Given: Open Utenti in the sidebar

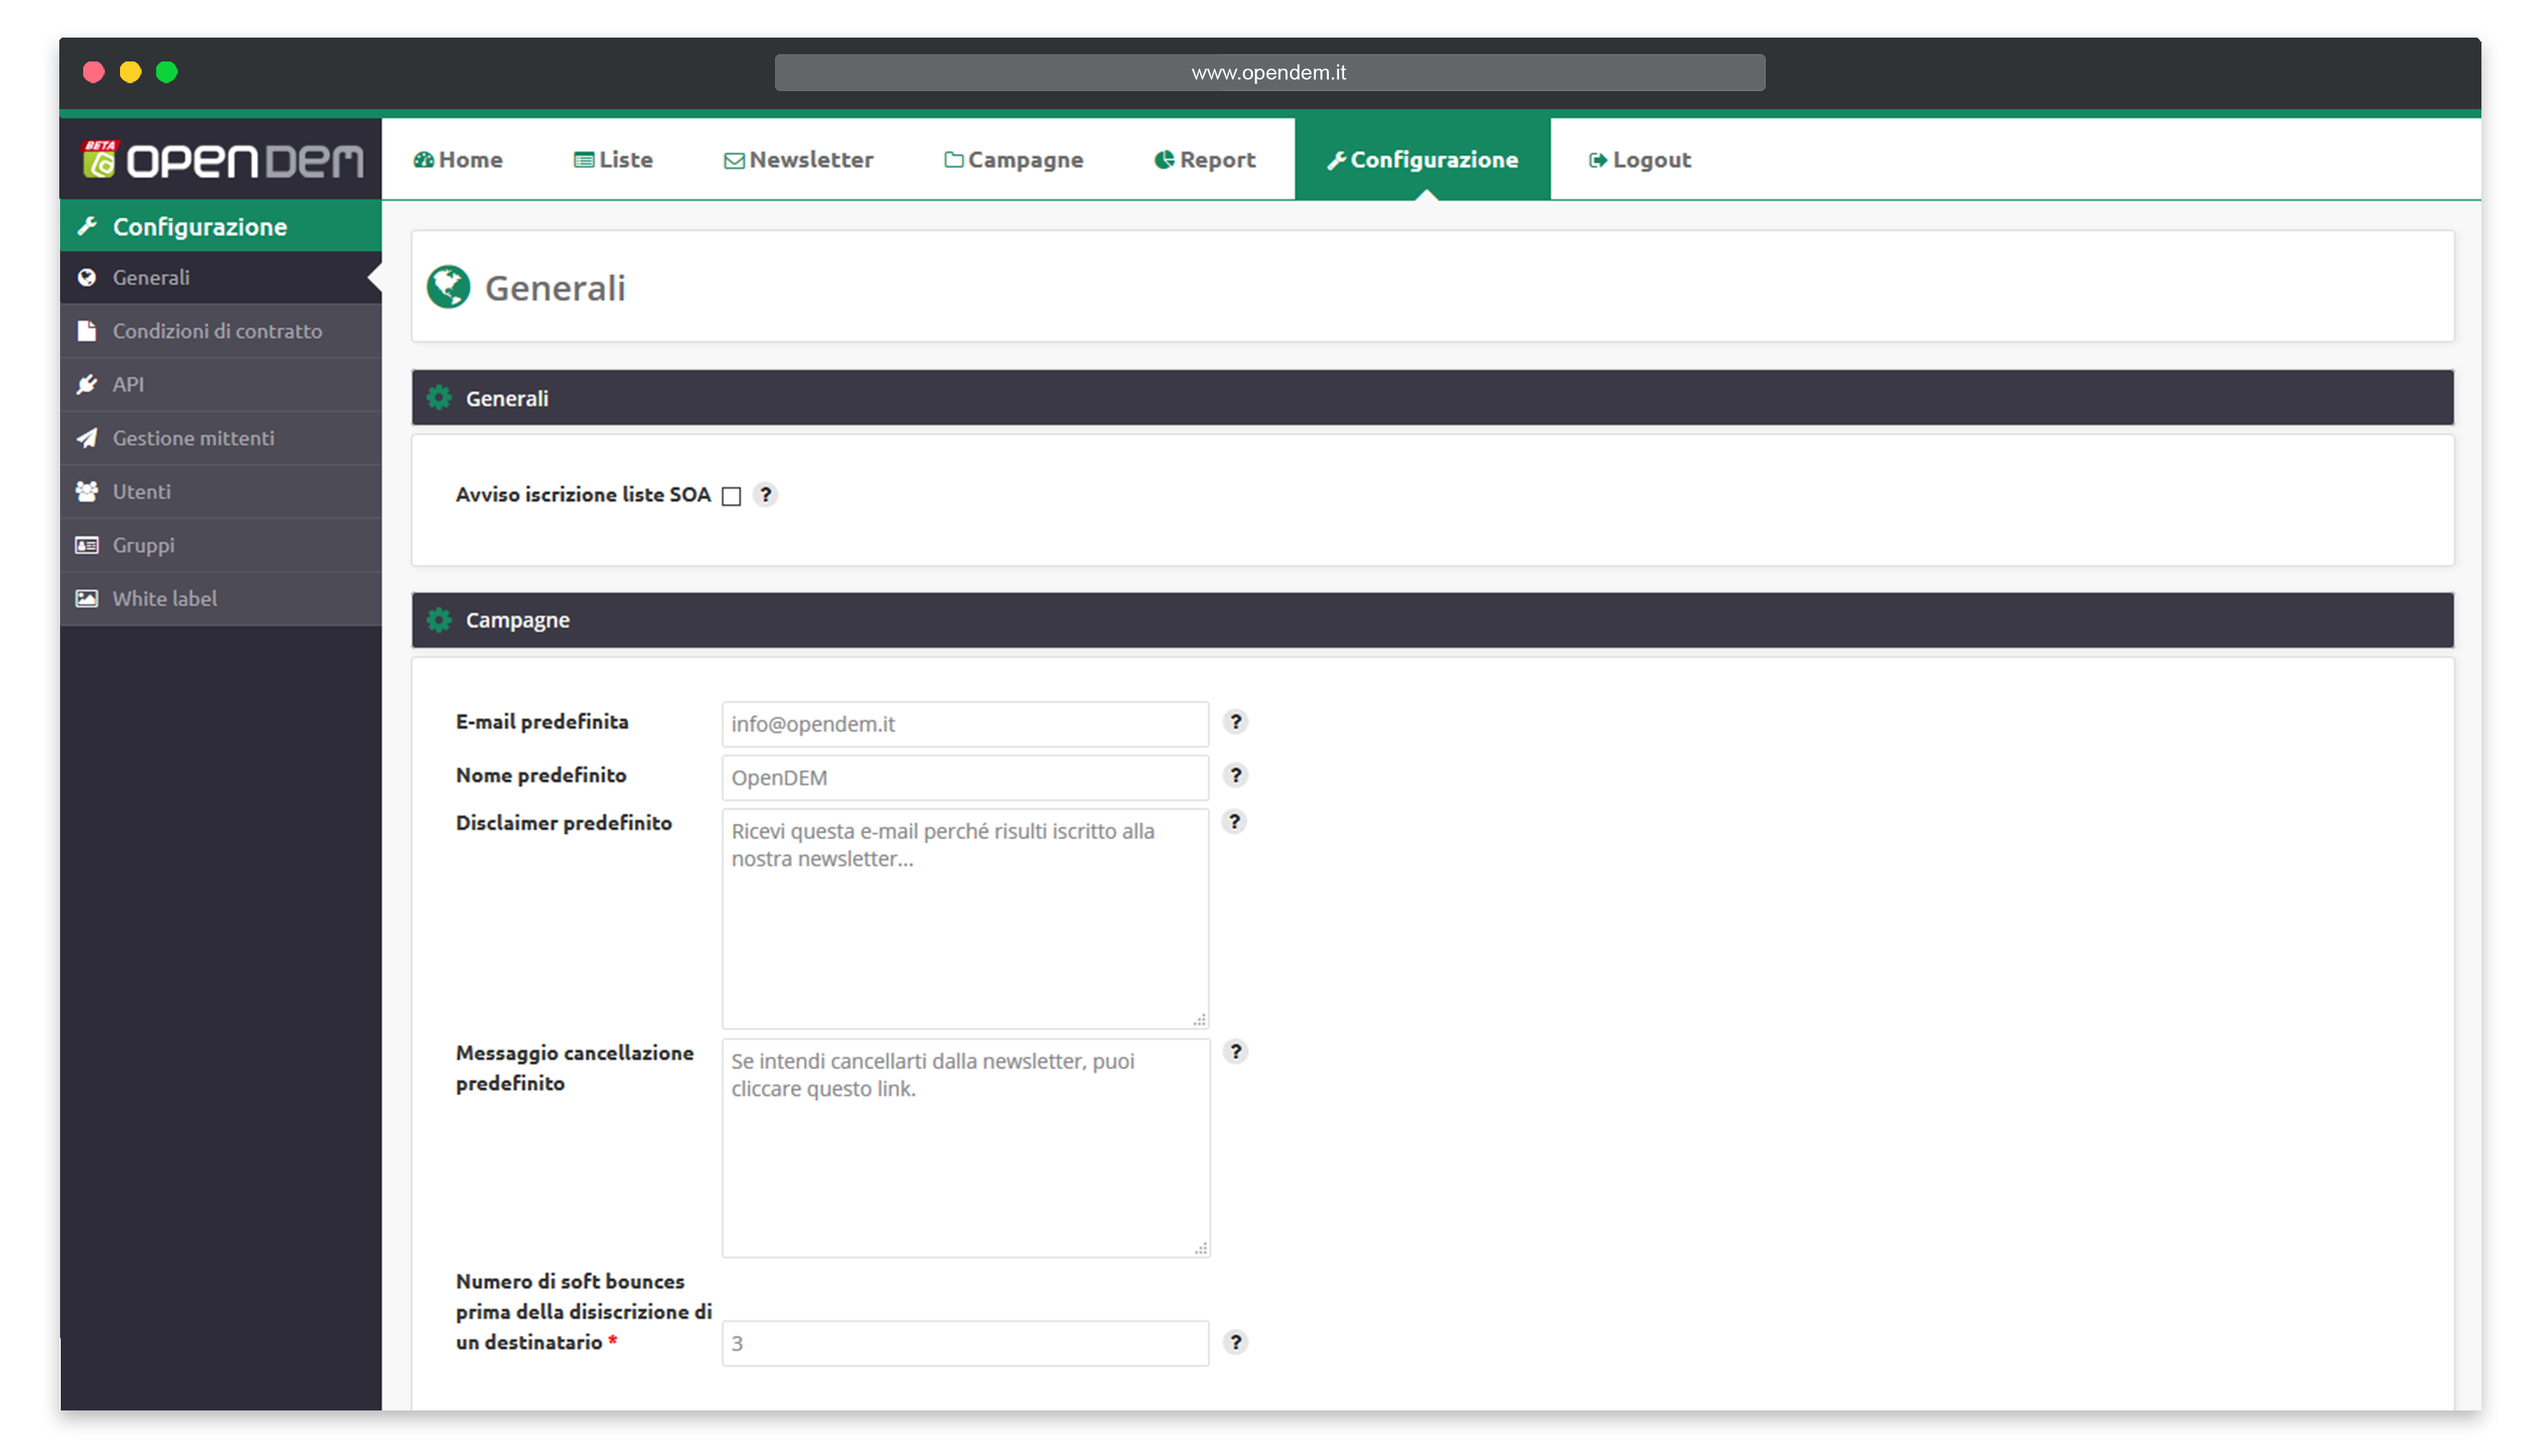Looking at the screenshot, I should (x=221, y=492).
